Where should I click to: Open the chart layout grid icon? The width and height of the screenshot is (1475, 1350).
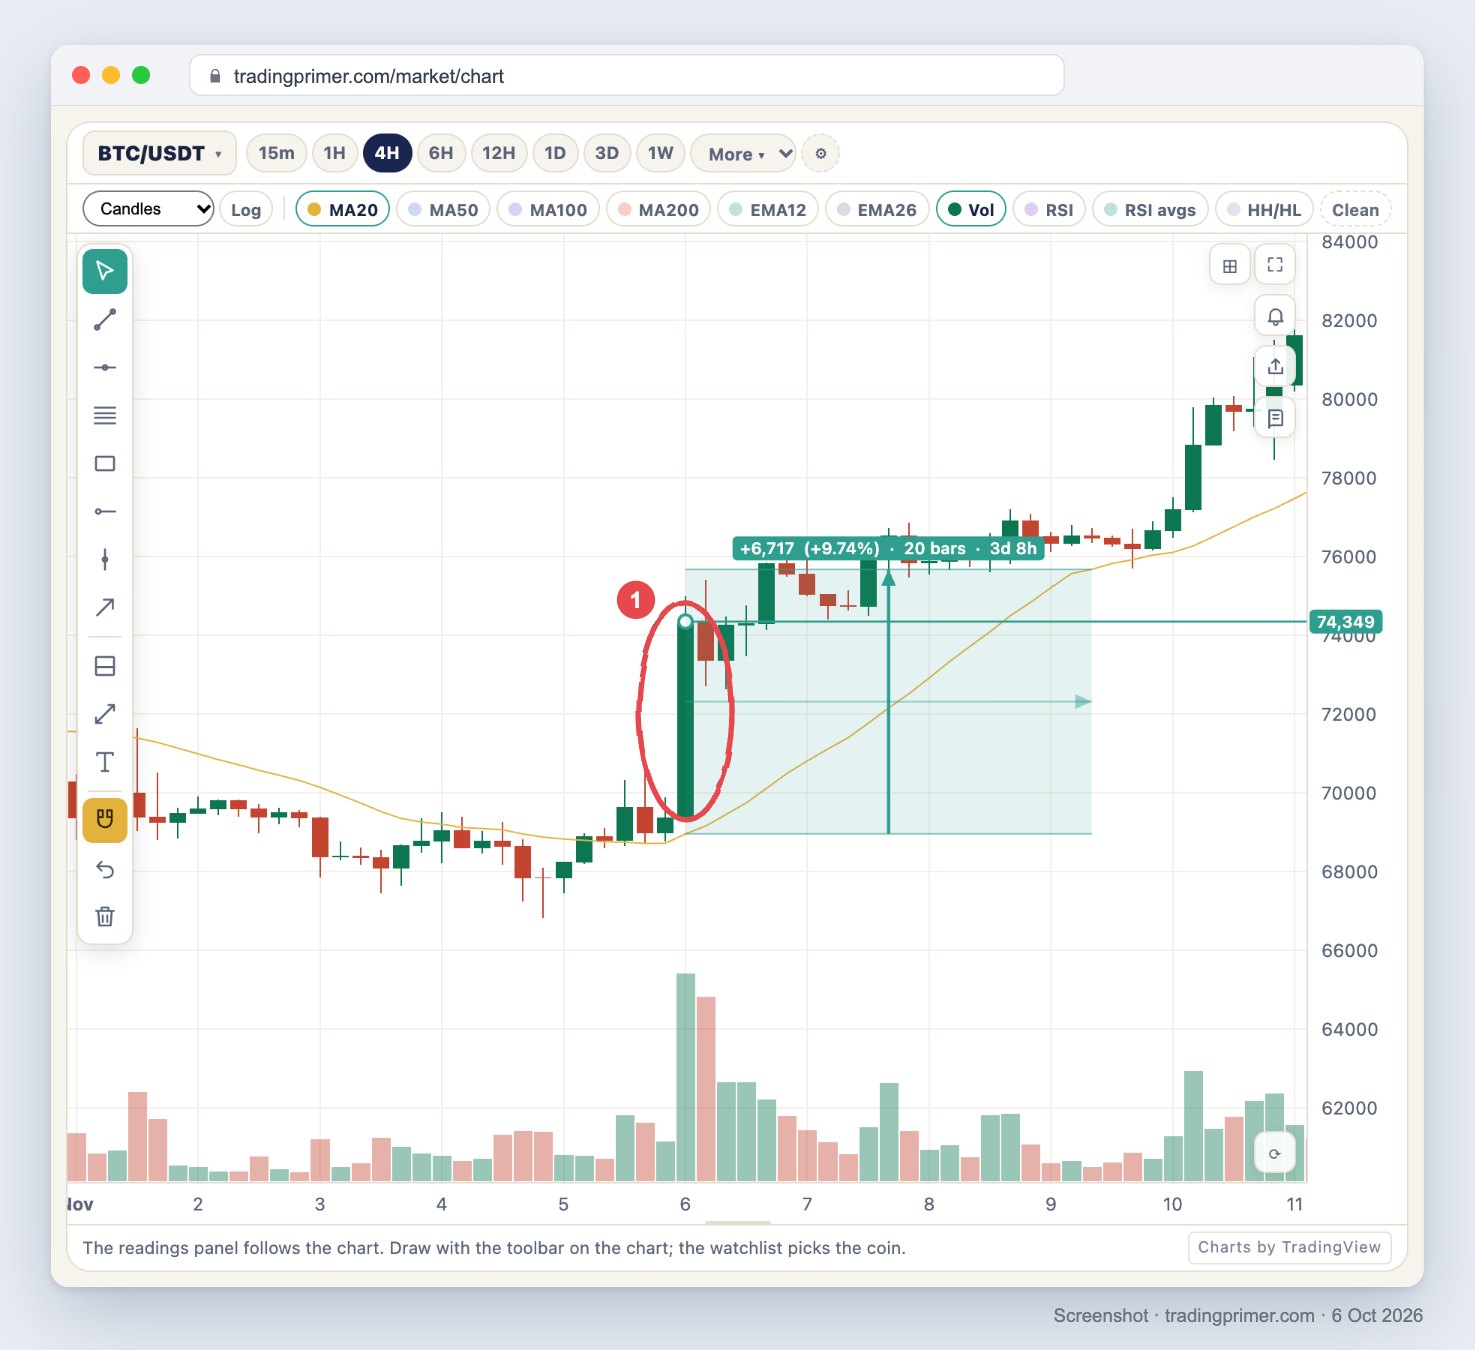(x=1230, y=265)
